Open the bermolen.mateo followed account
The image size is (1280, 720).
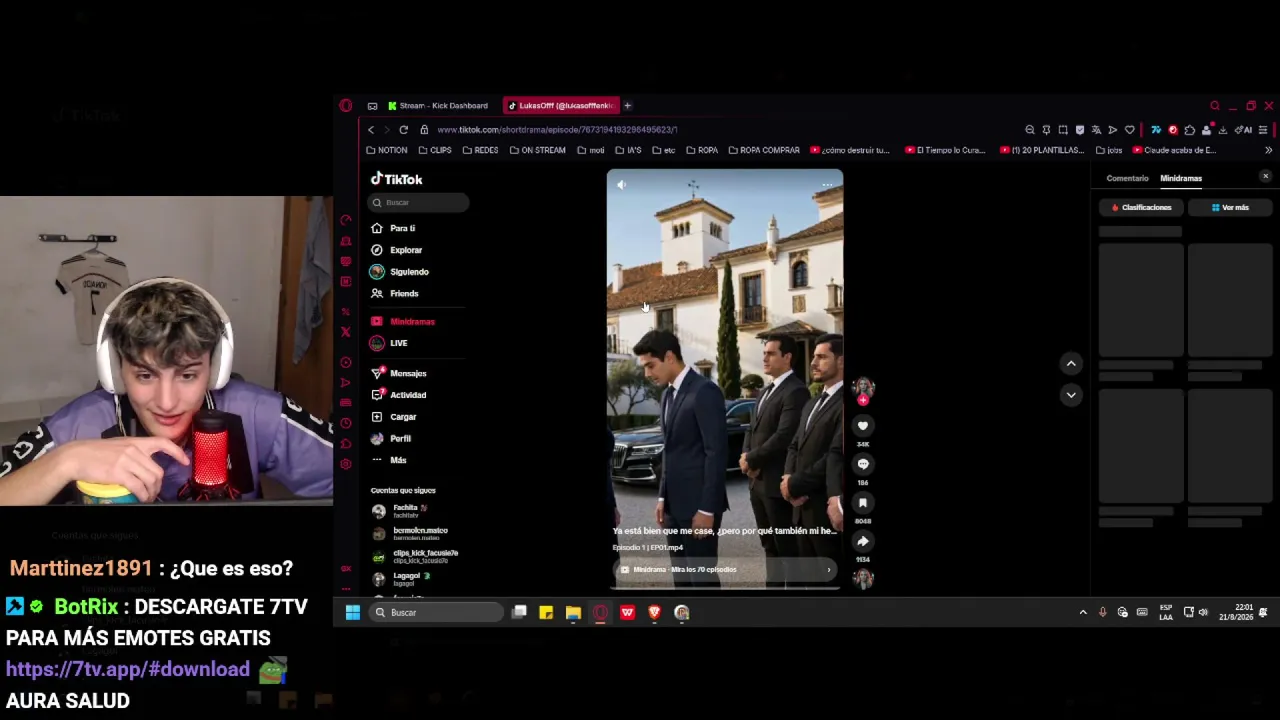(x=410, y=534)
